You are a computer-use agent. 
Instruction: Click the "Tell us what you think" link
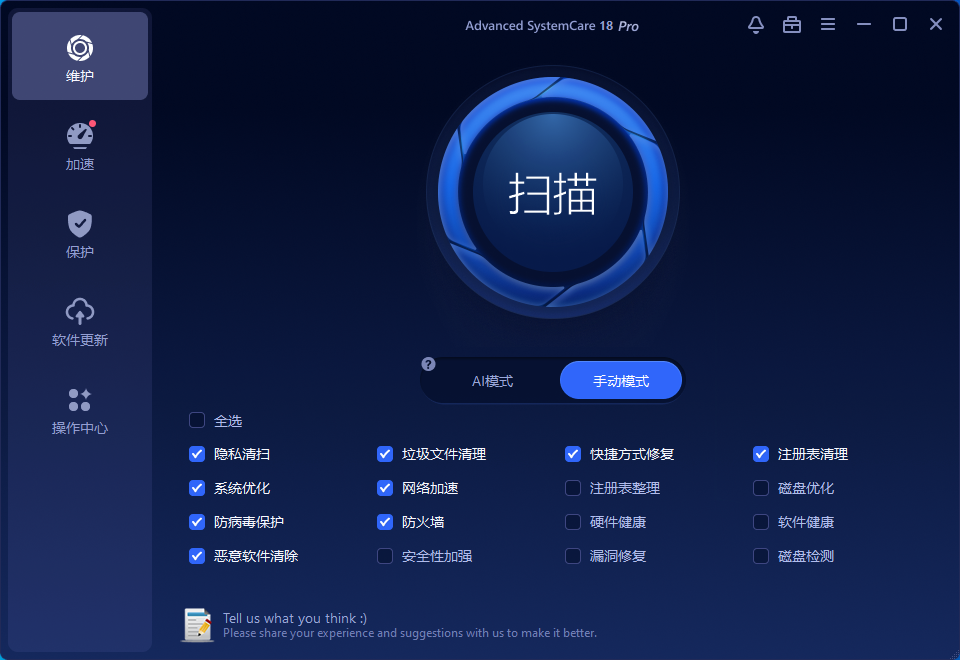click(x=294, y=618)
